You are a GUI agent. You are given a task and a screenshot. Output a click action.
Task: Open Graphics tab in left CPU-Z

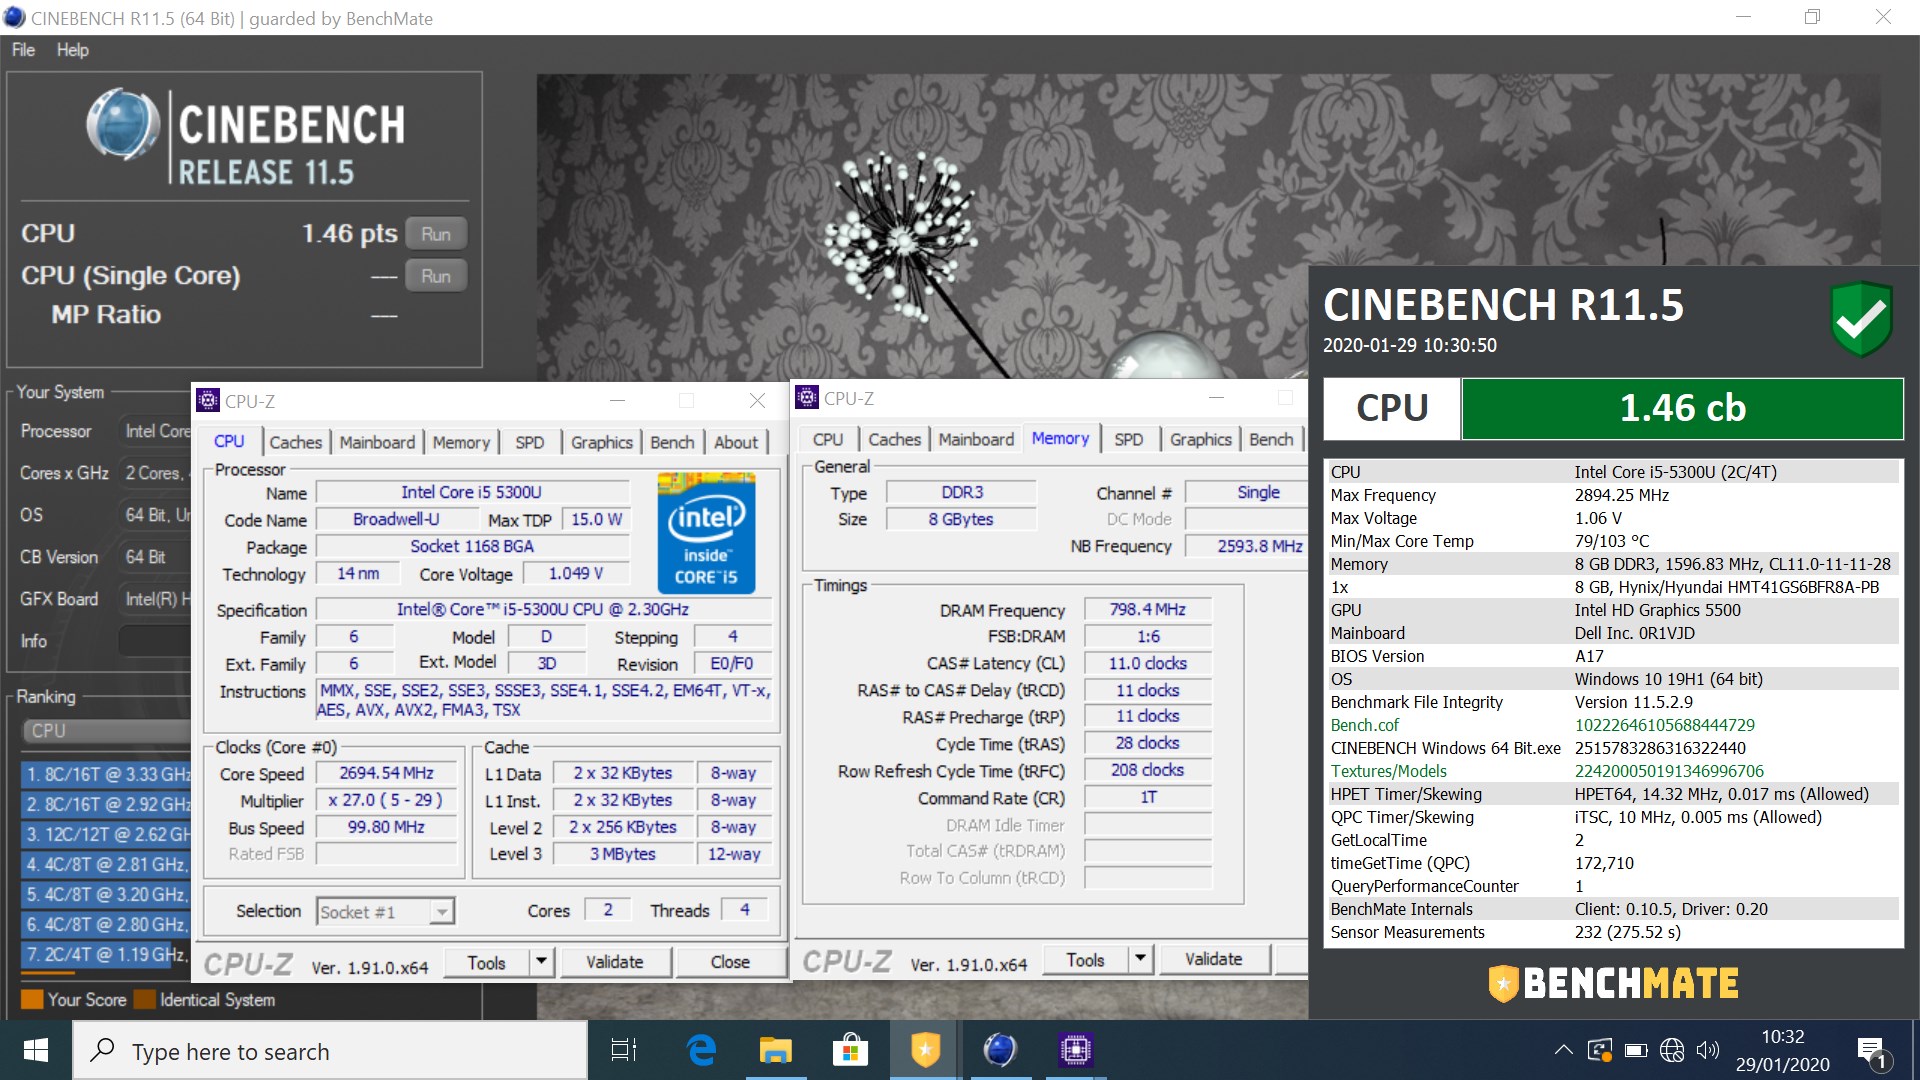[602, 442]
